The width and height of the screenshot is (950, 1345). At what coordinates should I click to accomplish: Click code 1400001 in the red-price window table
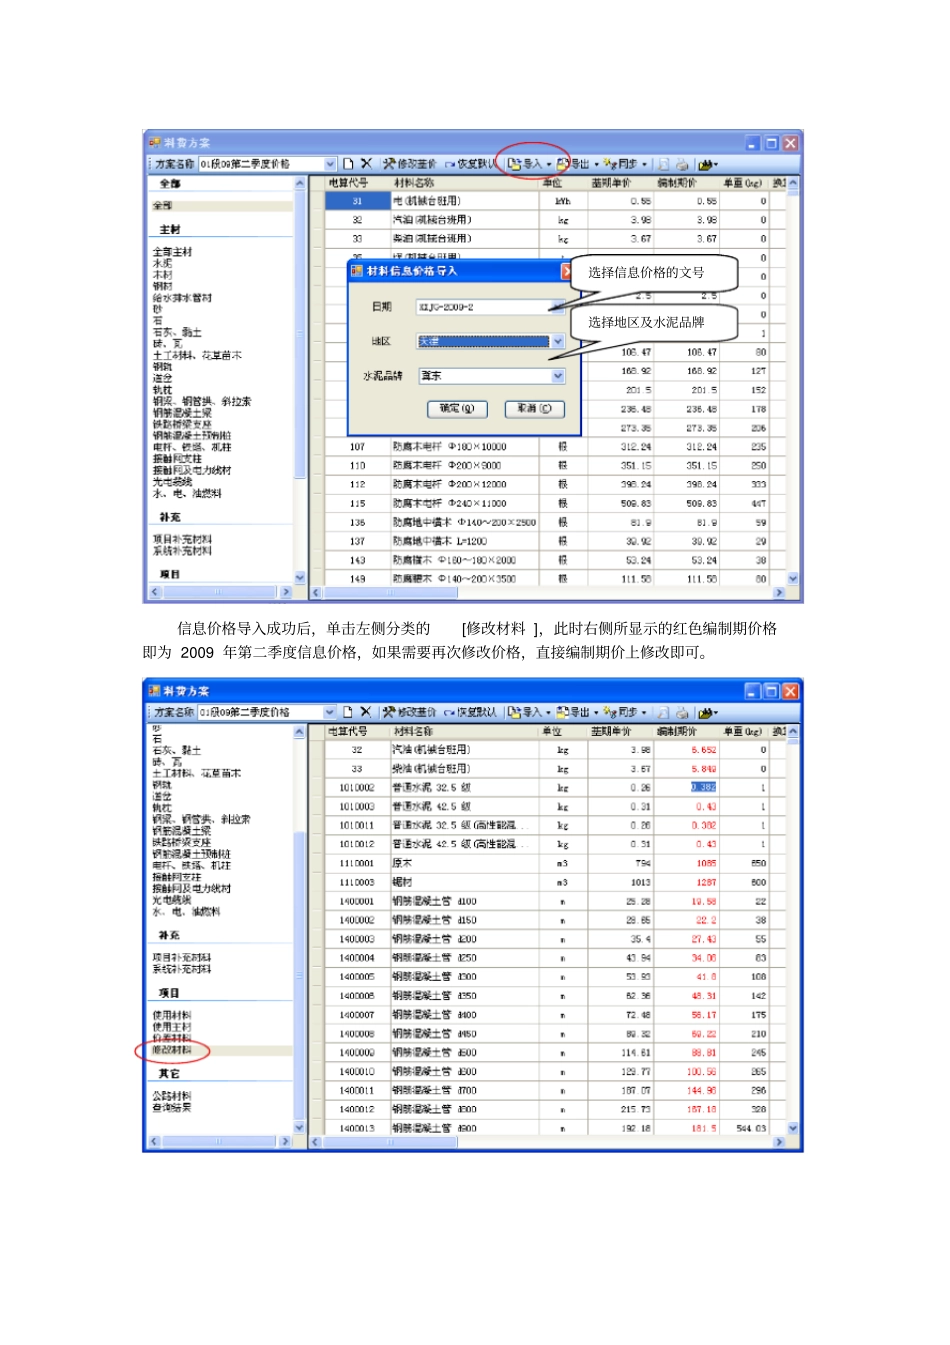[357, 901]
